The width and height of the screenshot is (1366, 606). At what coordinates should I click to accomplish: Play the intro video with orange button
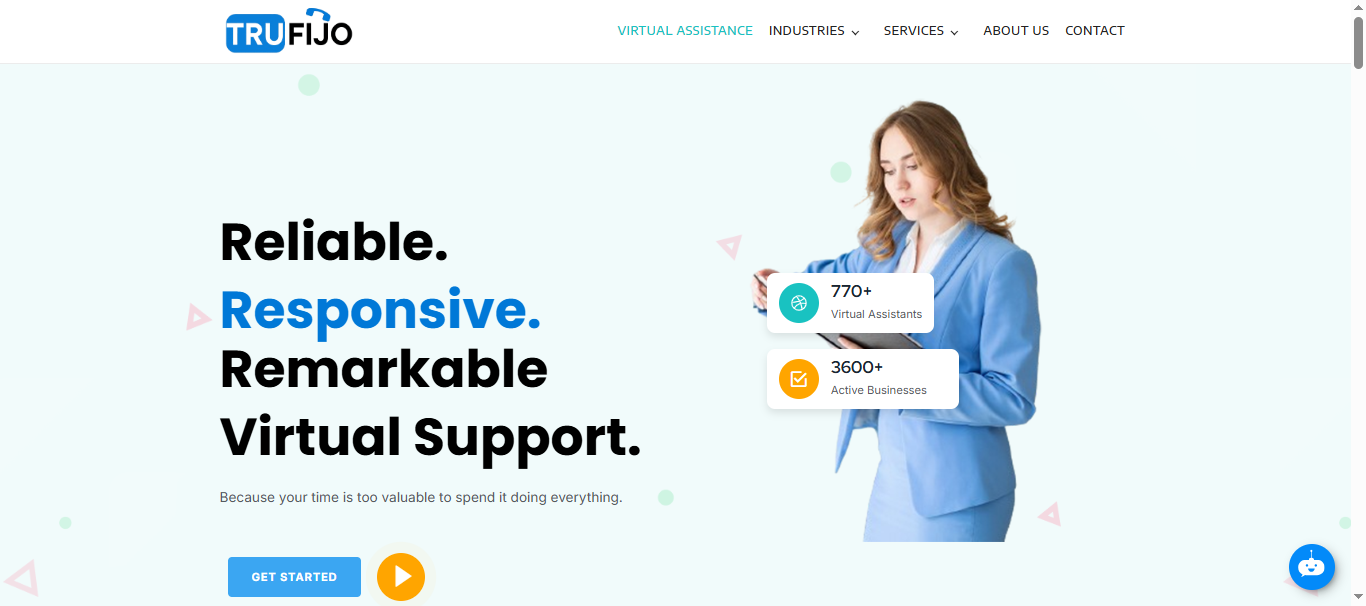point(401,577)
